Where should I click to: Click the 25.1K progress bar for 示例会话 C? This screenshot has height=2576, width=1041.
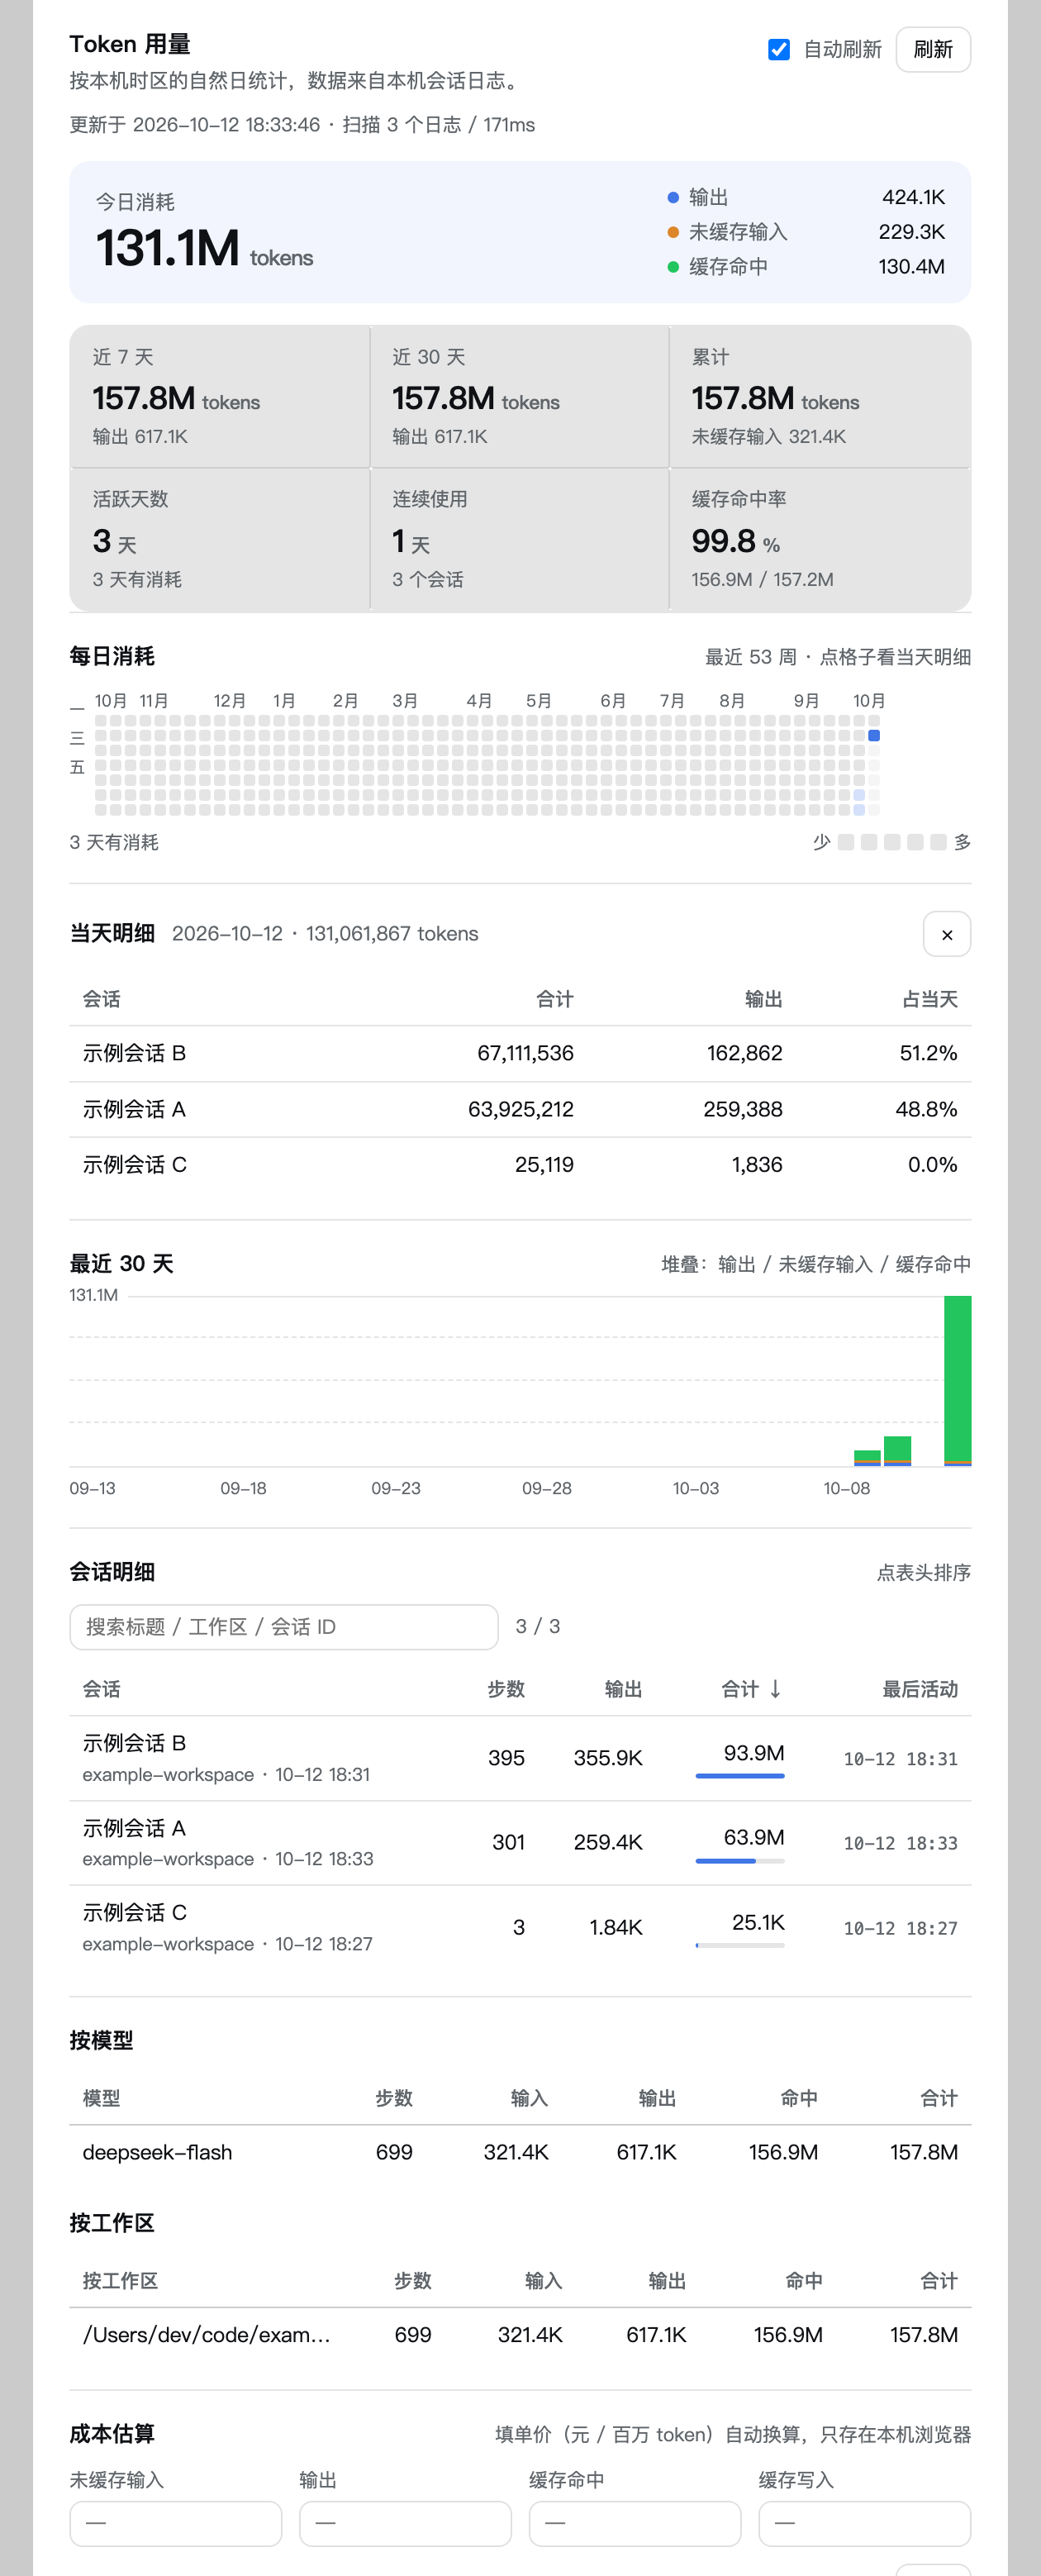click(x=740, y=1945)
